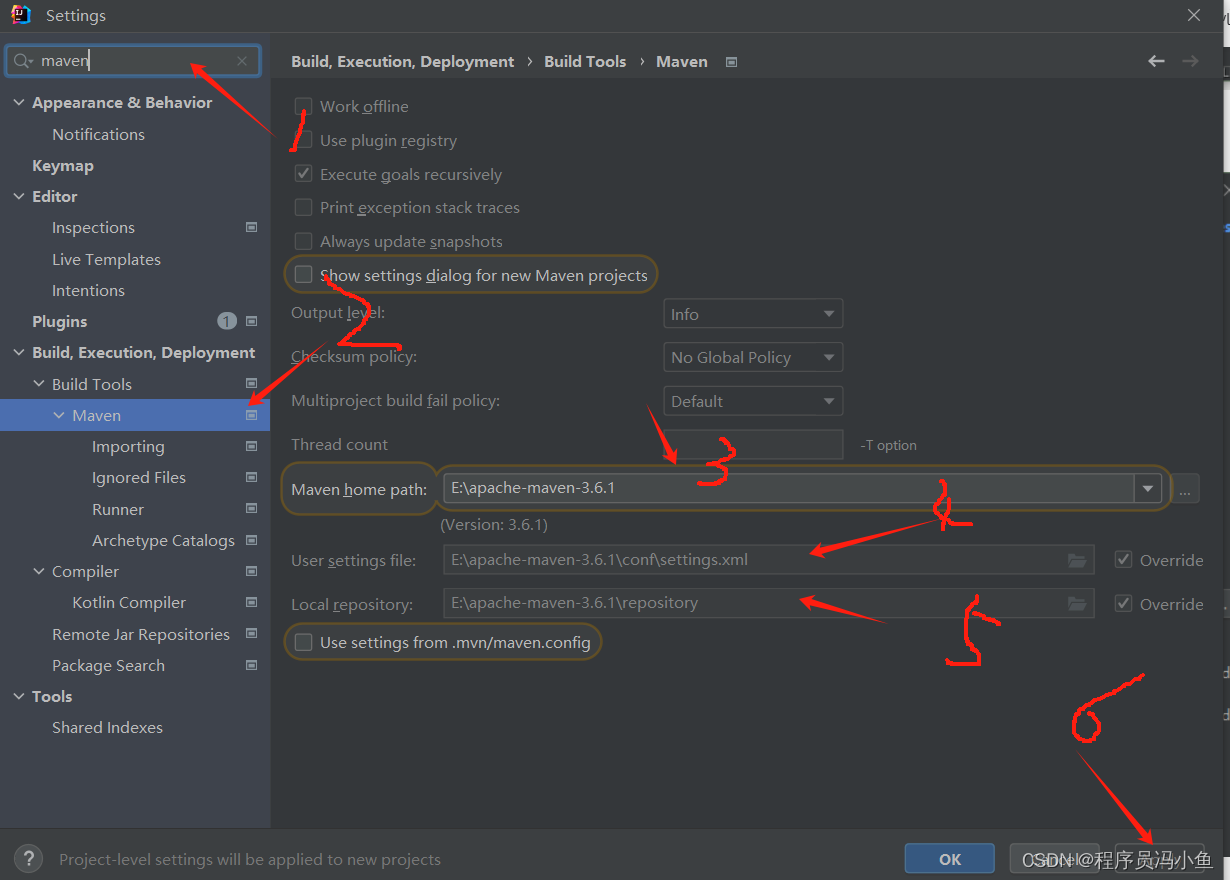The width and height of the screenshot is (1230, 880).
Task: Clear the maven search text with X icon
Action: [x=242, y=61]
